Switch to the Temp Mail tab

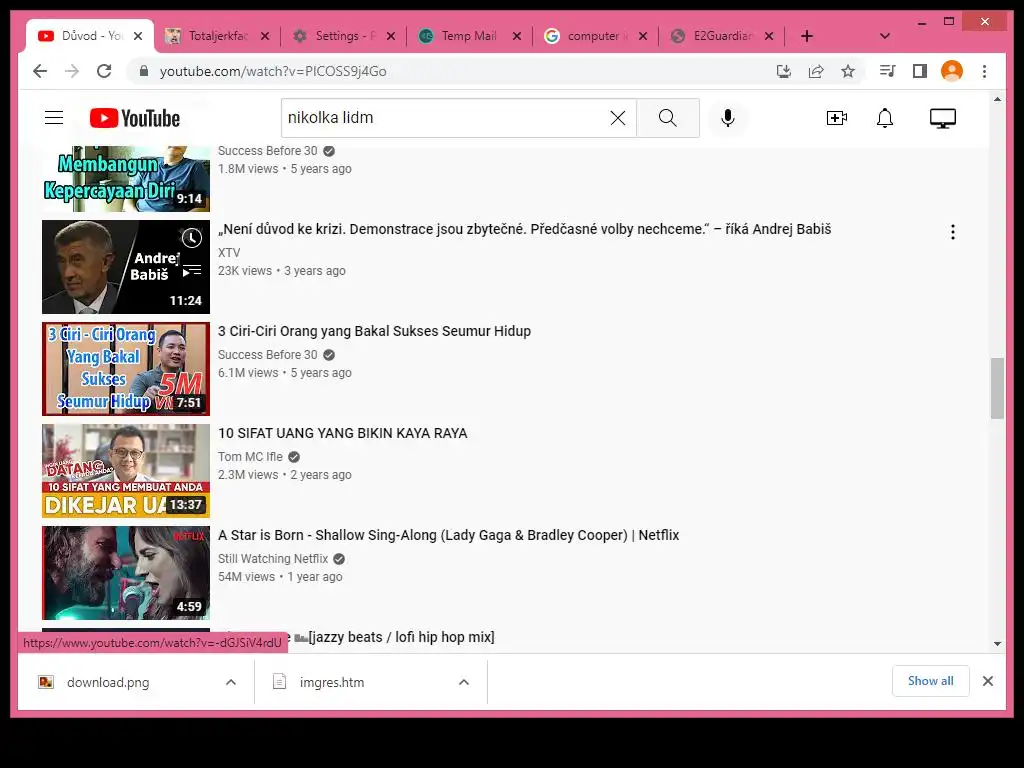click(470, 36)
